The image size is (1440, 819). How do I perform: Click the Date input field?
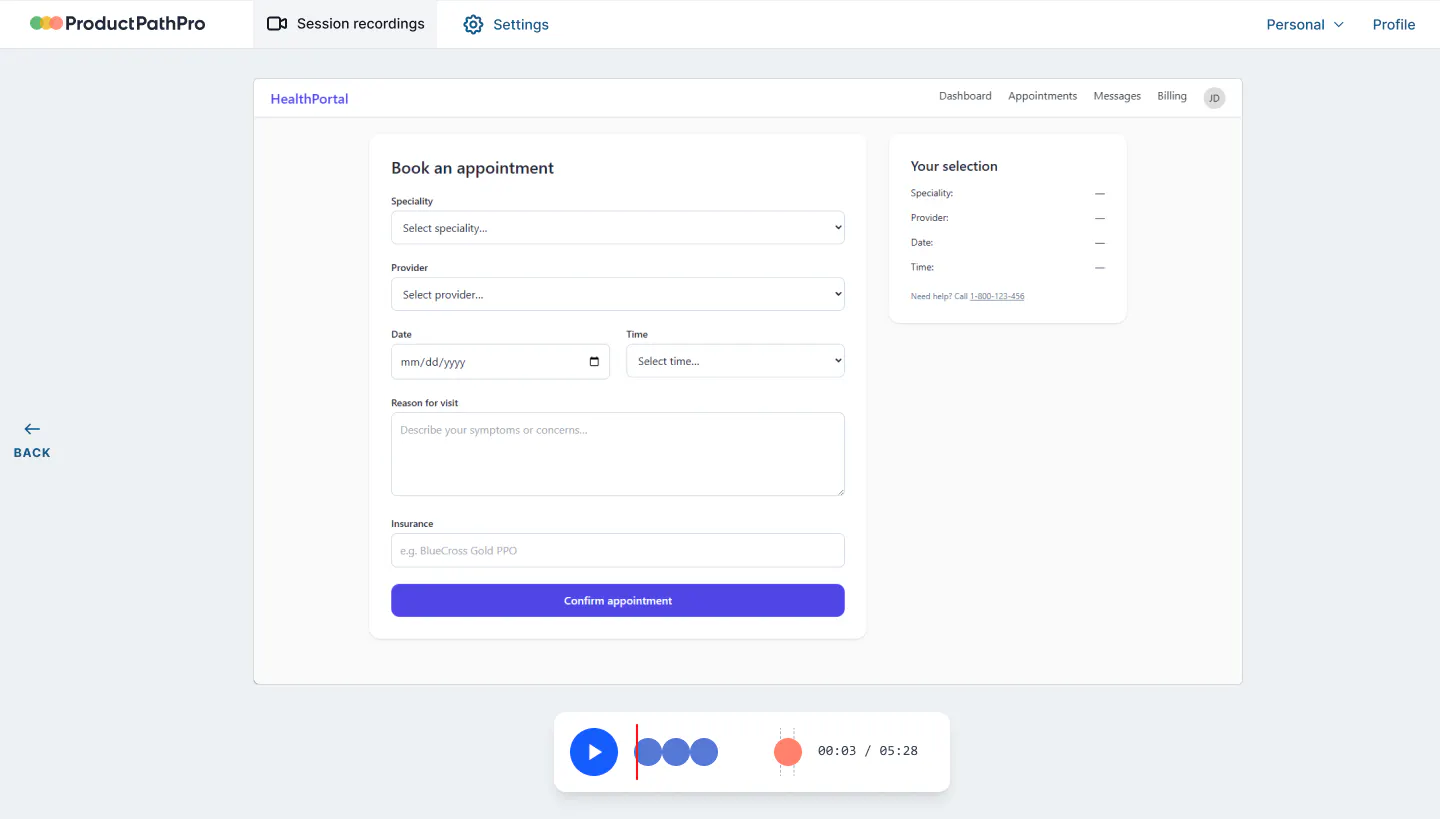click(500, 362)
